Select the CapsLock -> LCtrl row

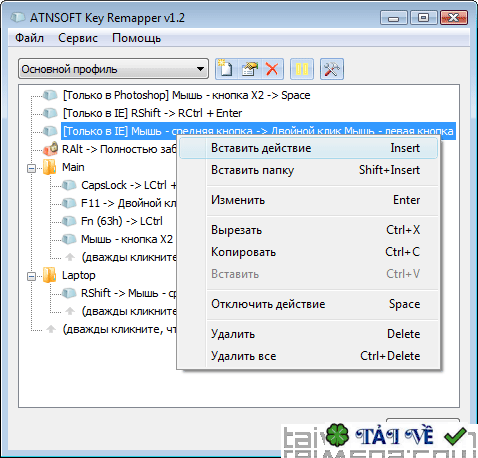129,185
